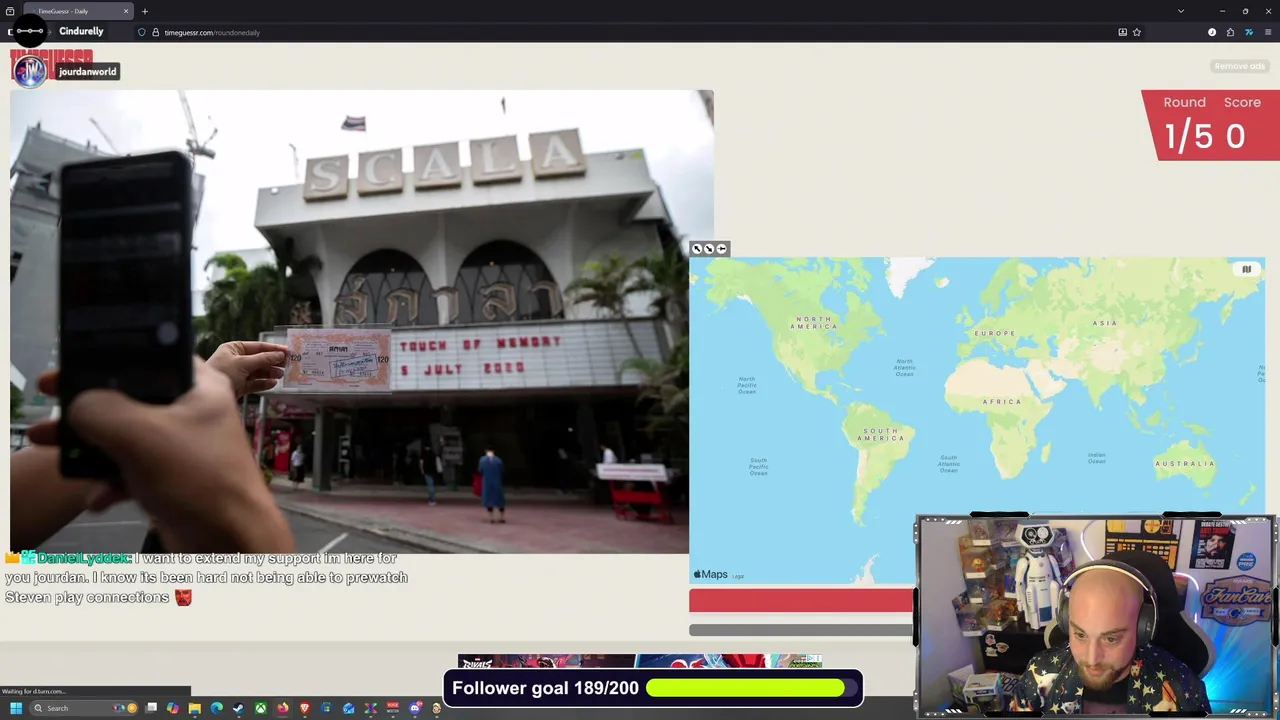Screen dimensions: 1280x720
Task: Click the Marvel Rivals ad banner
Action: click(640, 661)
